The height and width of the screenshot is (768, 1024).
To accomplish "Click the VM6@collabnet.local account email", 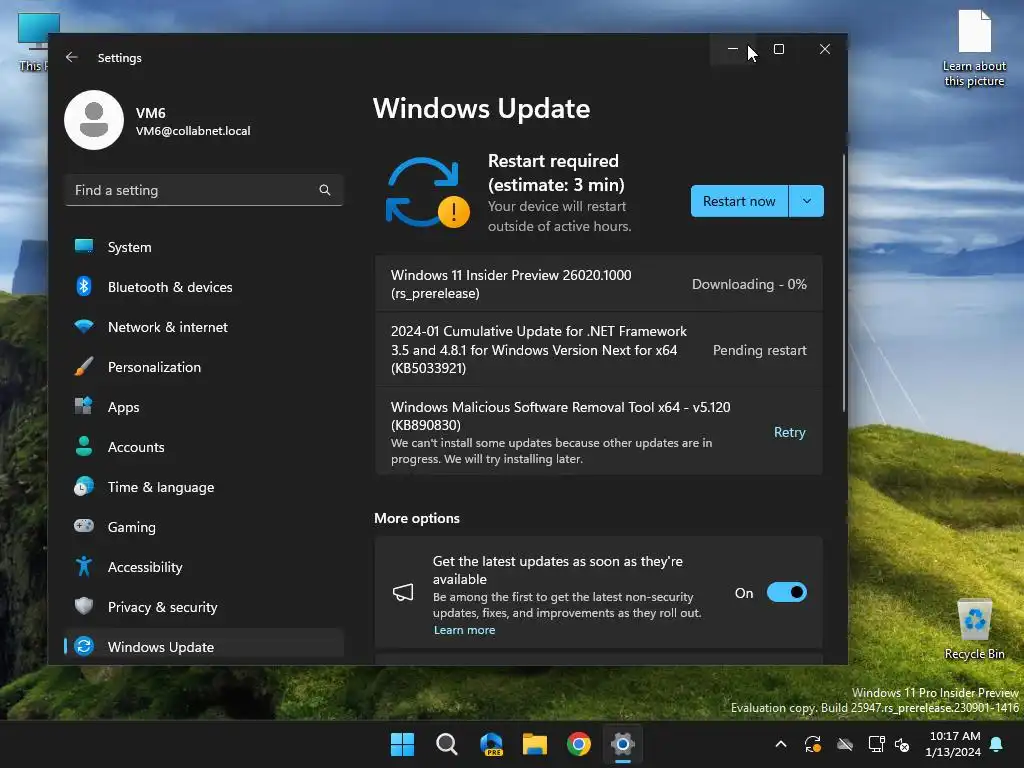I will (193, 131).
